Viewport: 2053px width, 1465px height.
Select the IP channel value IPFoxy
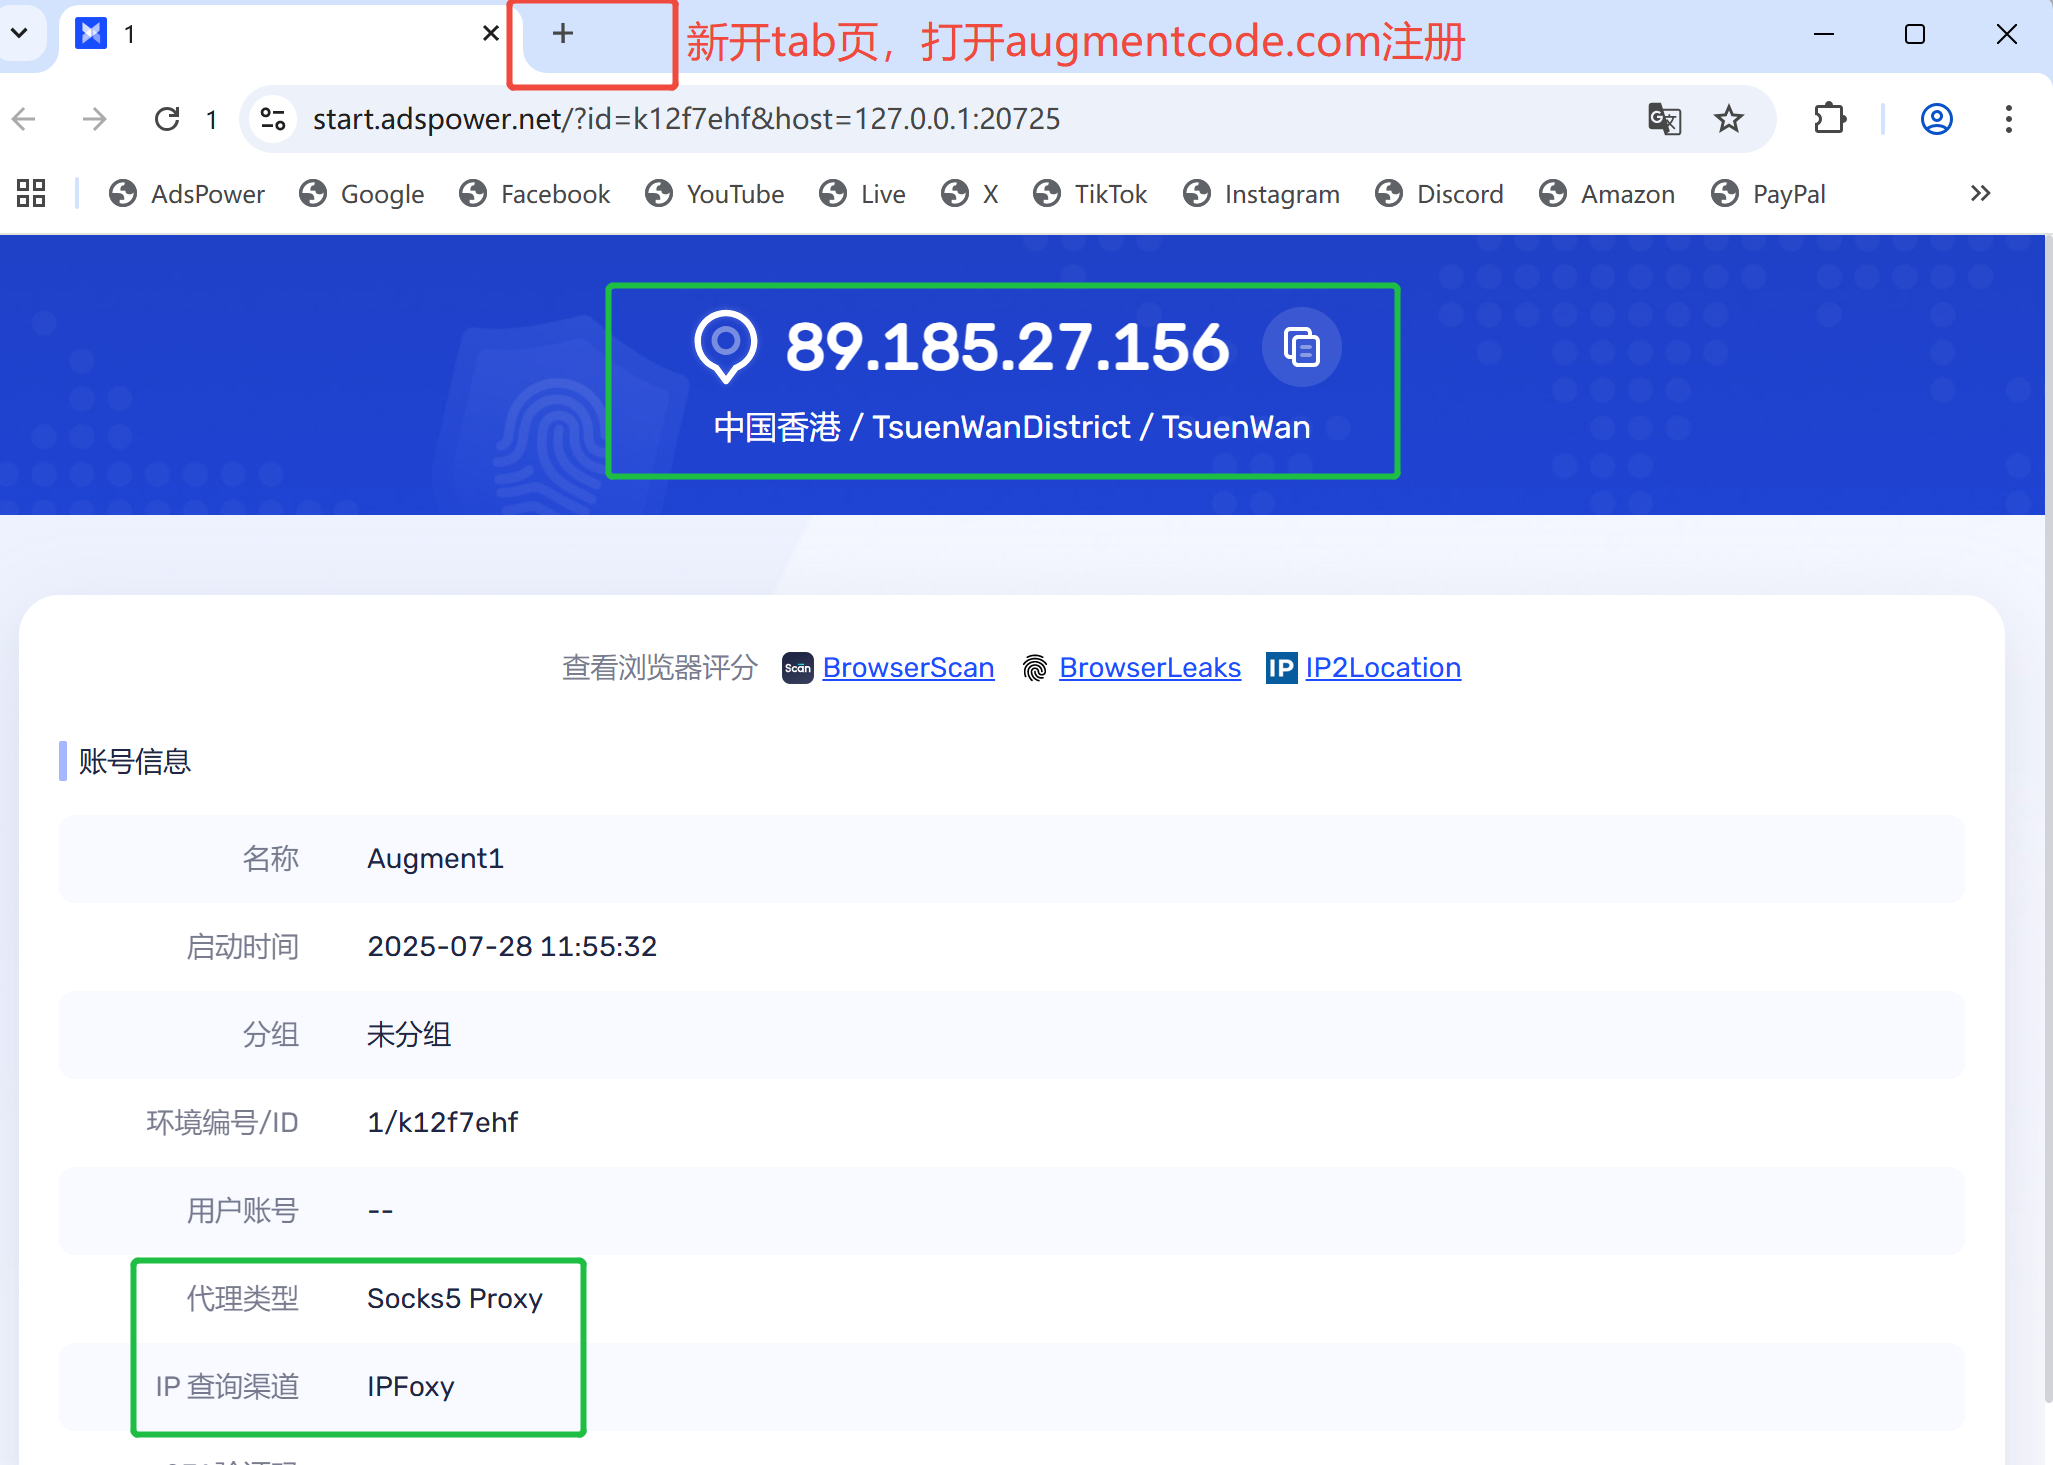coord(411,1386)
